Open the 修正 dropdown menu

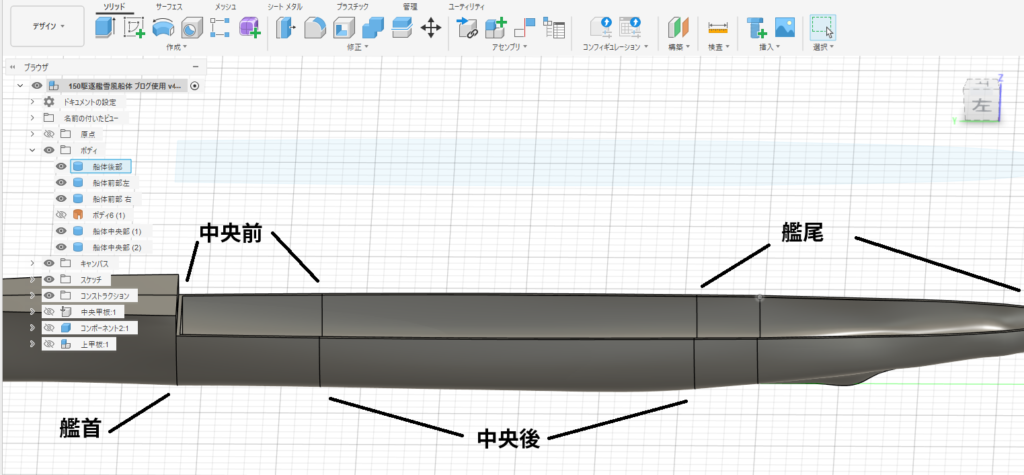coord(357,47)
